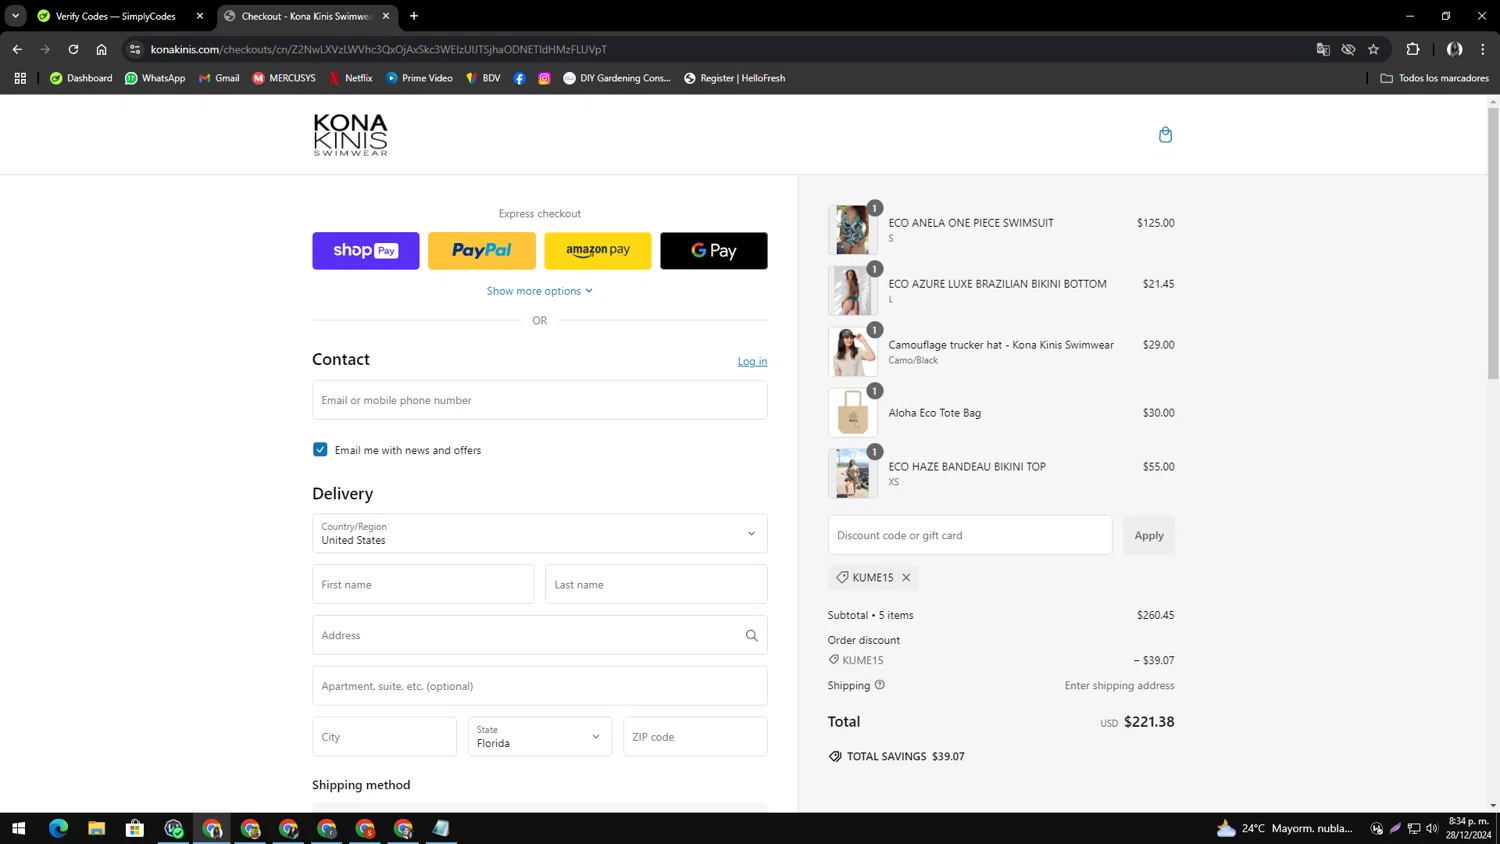Open the Instagram bookmark icon
Viewport: 1500px width, 844px height.
coord(544,78)
